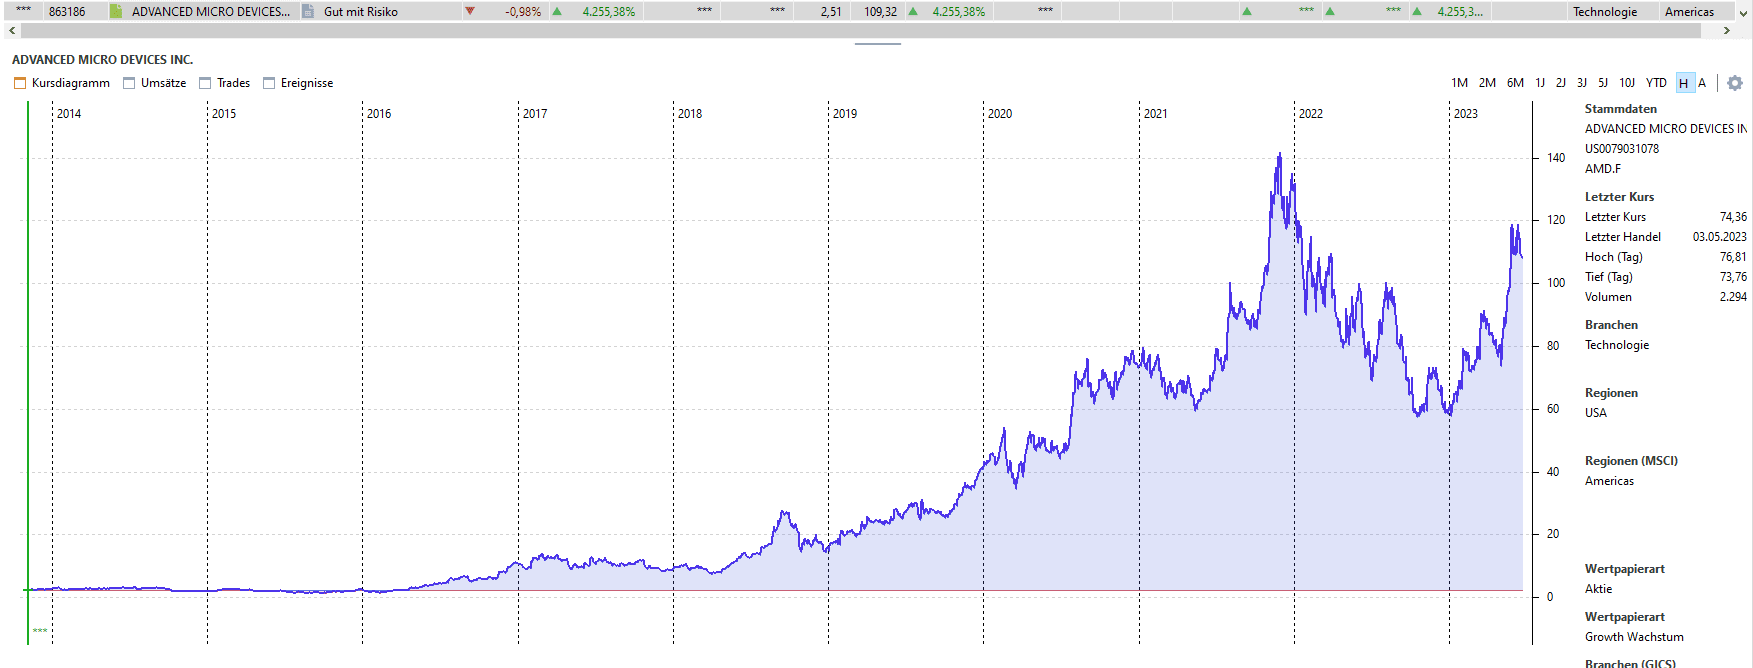Click the 2014 year marker on chart
This screenshot has width=1753, height=668.
point(69,114)
